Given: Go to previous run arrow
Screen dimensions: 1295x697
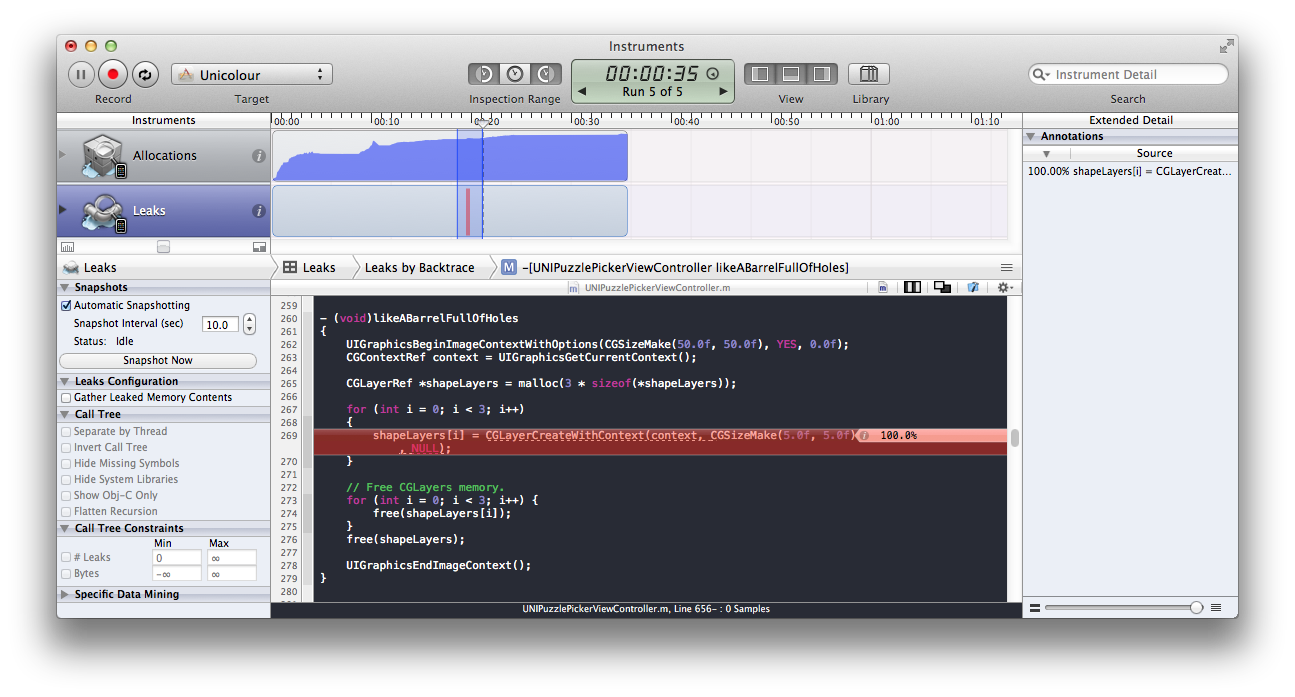Looking at the screenshot, I should [582, 92].
